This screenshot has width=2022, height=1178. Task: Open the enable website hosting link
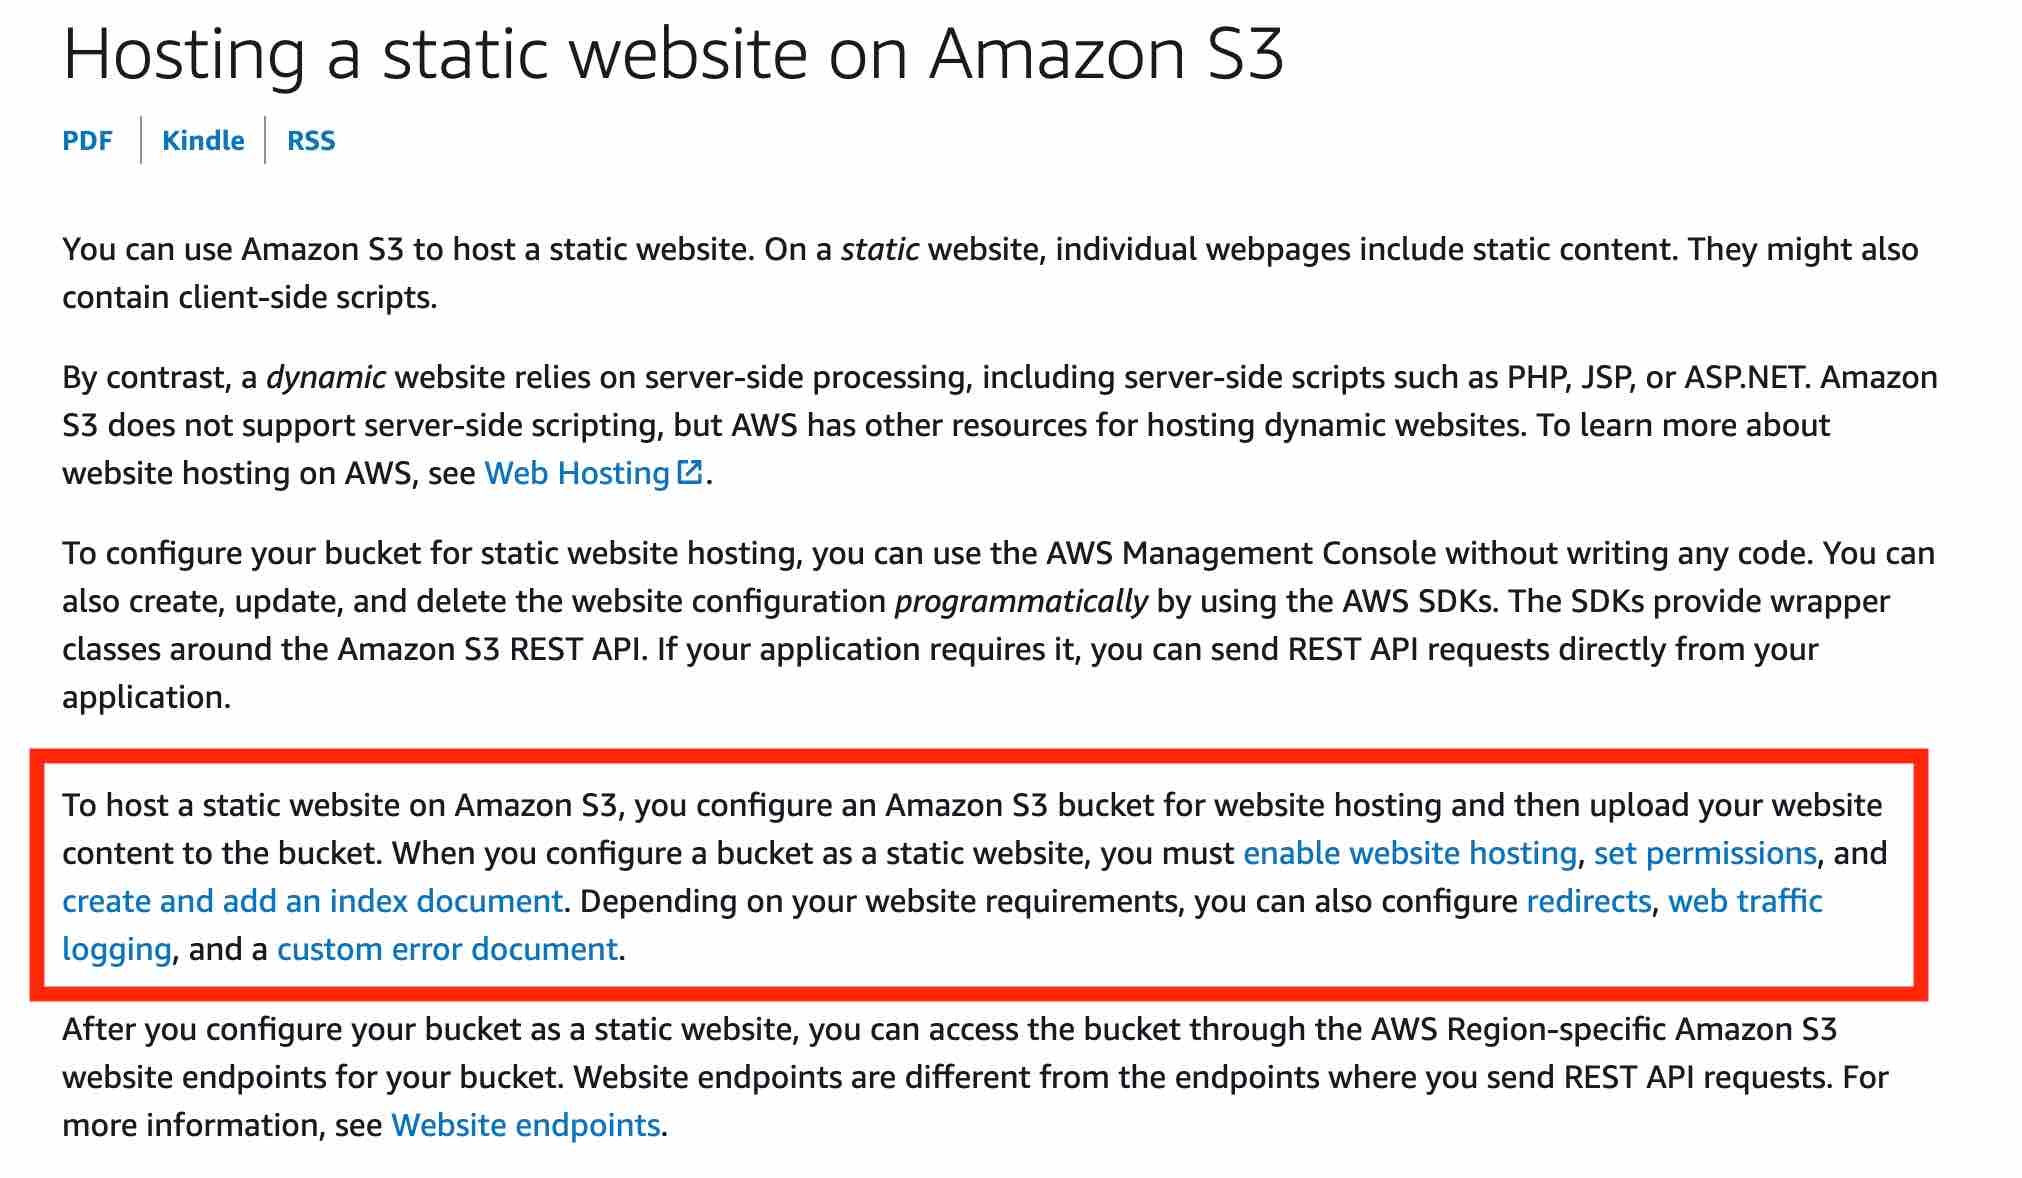1410,853
